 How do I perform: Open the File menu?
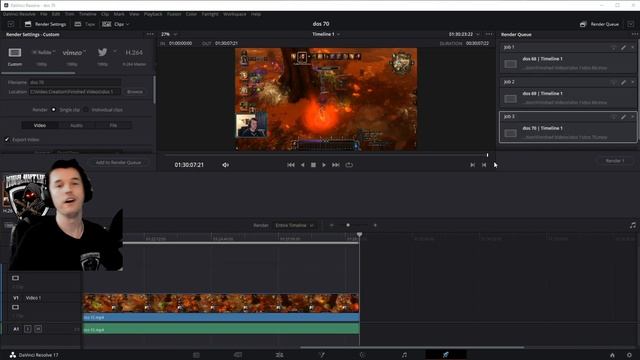44,14
